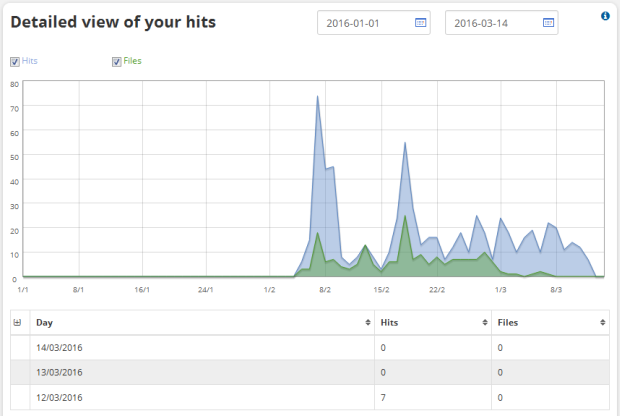Viewport: 620px width, 416px height.
Task: Click the expand icon in table header corner
Action: pyautogui.click(x=16, y=323)
